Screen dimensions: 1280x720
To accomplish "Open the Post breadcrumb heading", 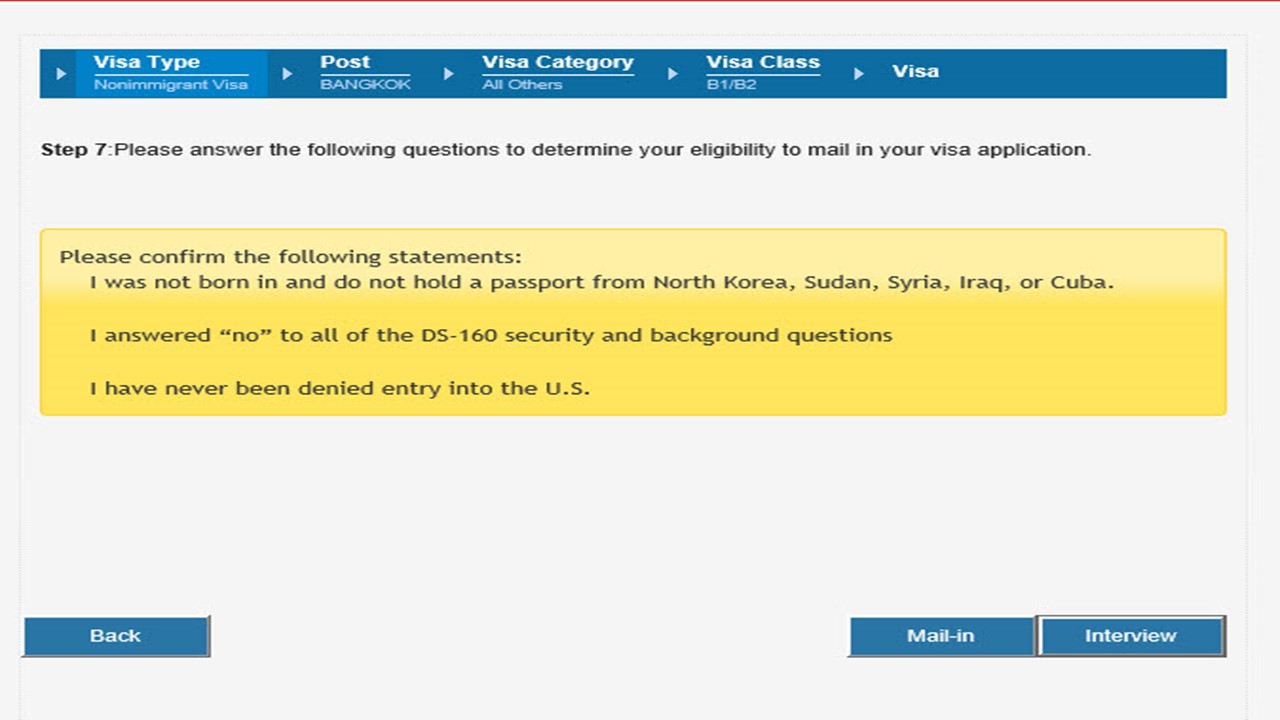I will 345,62.
